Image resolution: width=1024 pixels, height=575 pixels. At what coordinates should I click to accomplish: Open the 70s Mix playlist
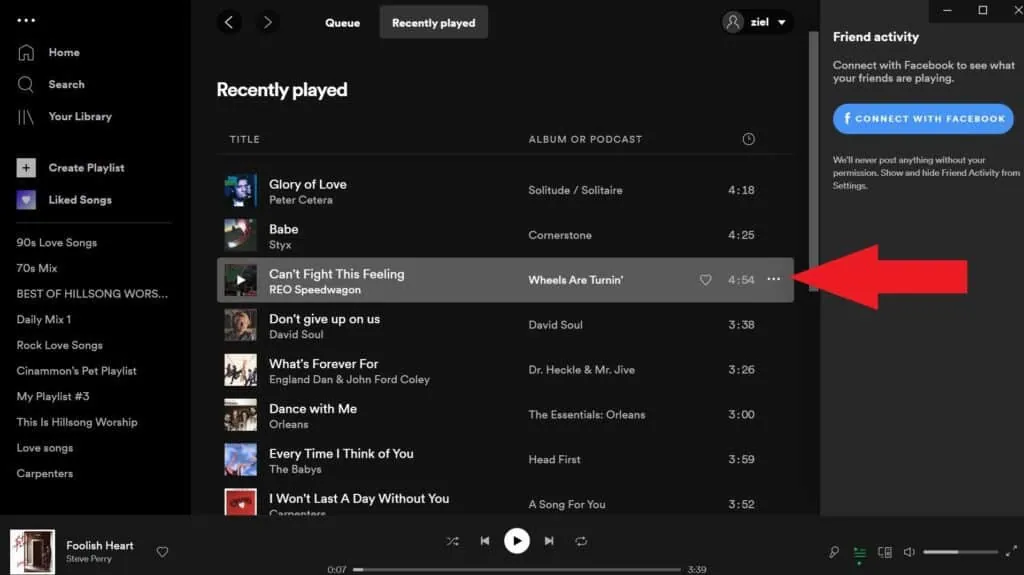click(x=37, y=268)
